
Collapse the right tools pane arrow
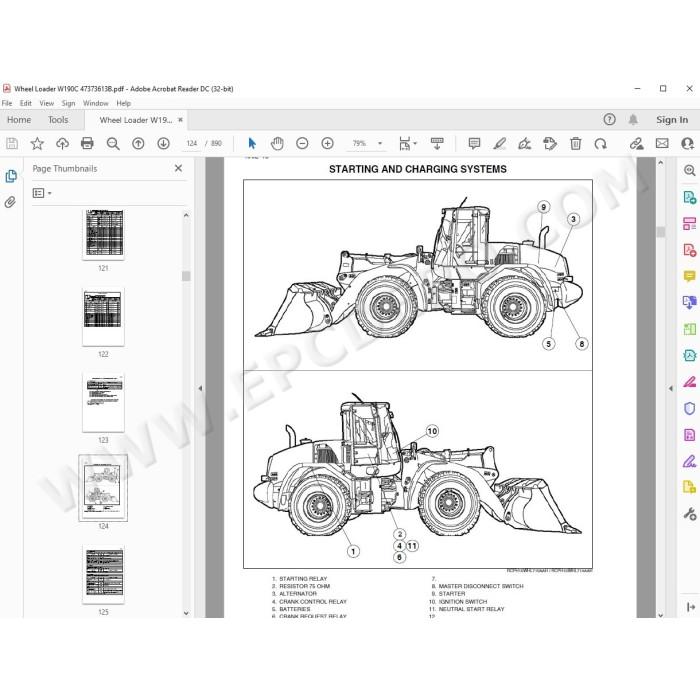[x=671, y=388]
